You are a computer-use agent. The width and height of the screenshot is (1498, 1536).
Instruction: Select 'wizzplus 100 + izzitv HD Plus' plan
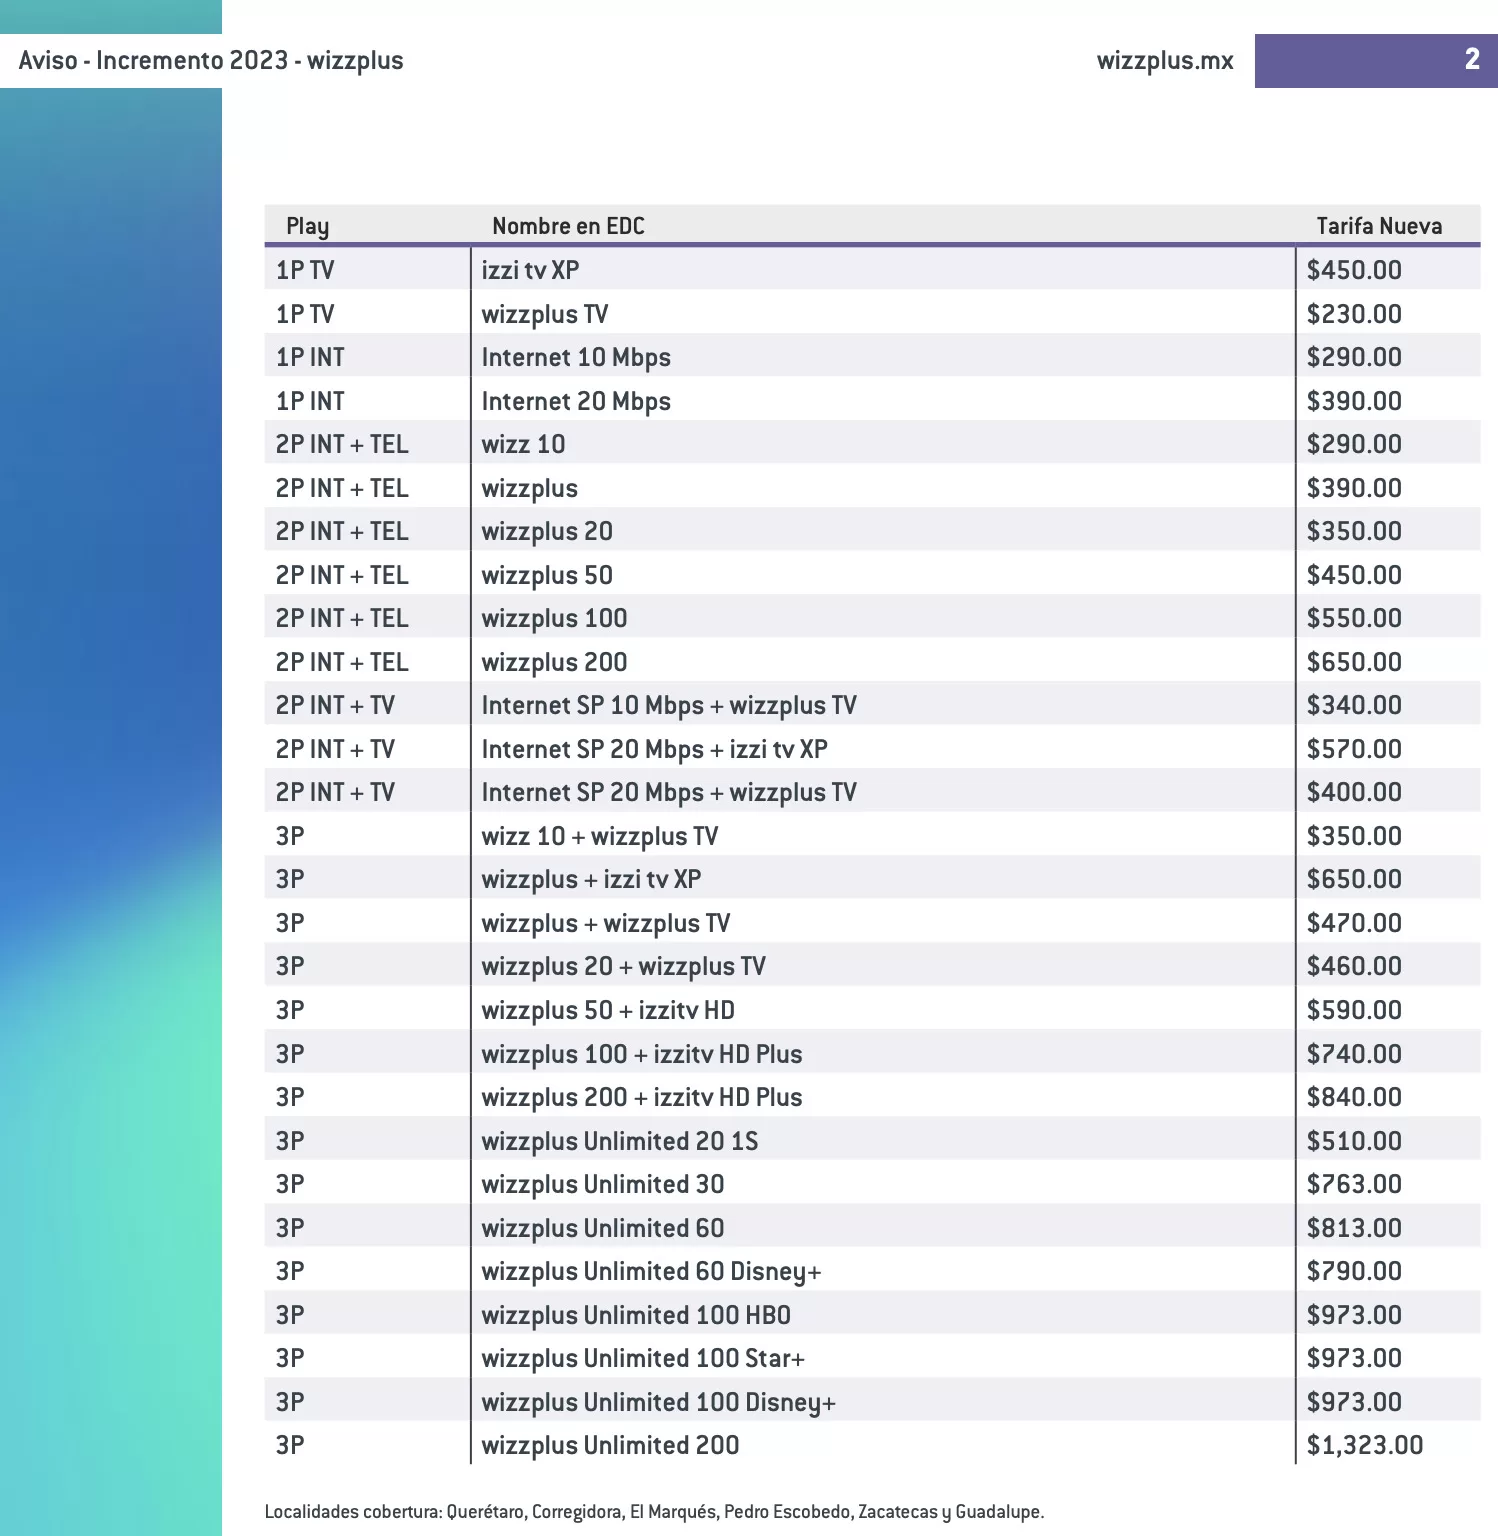click(x=642, y=1054)
